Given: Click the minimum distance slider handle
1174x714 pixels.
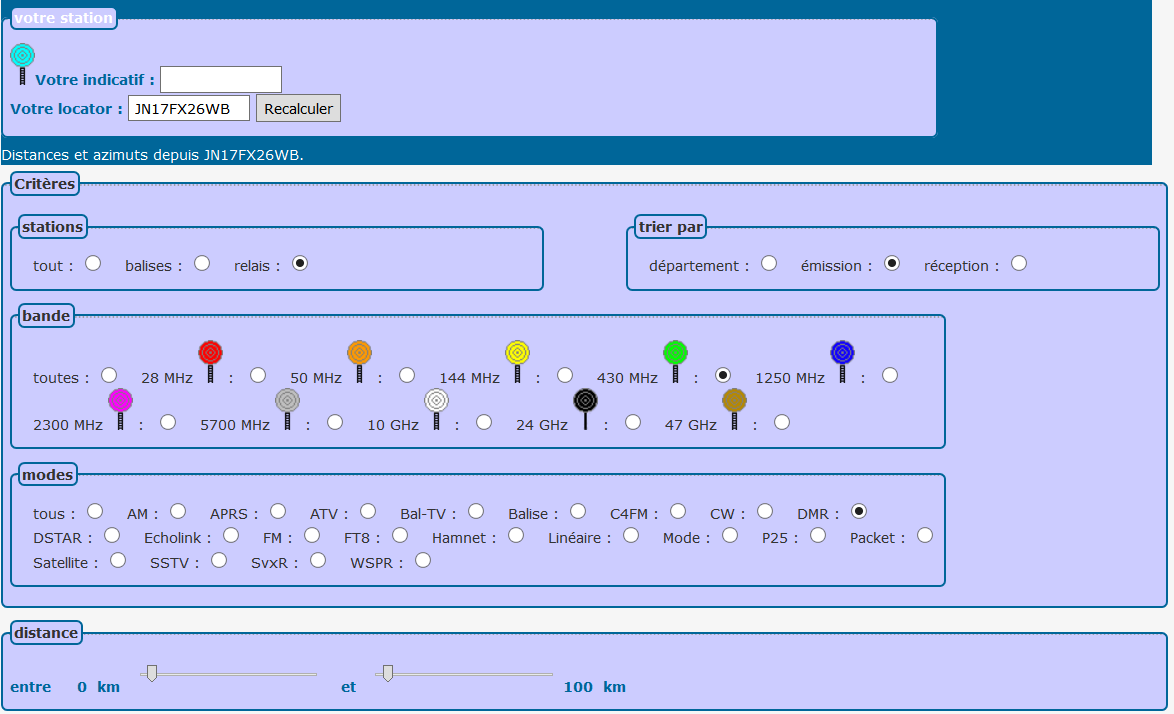Looking at the screenshot, I should [x=152, y=673].
